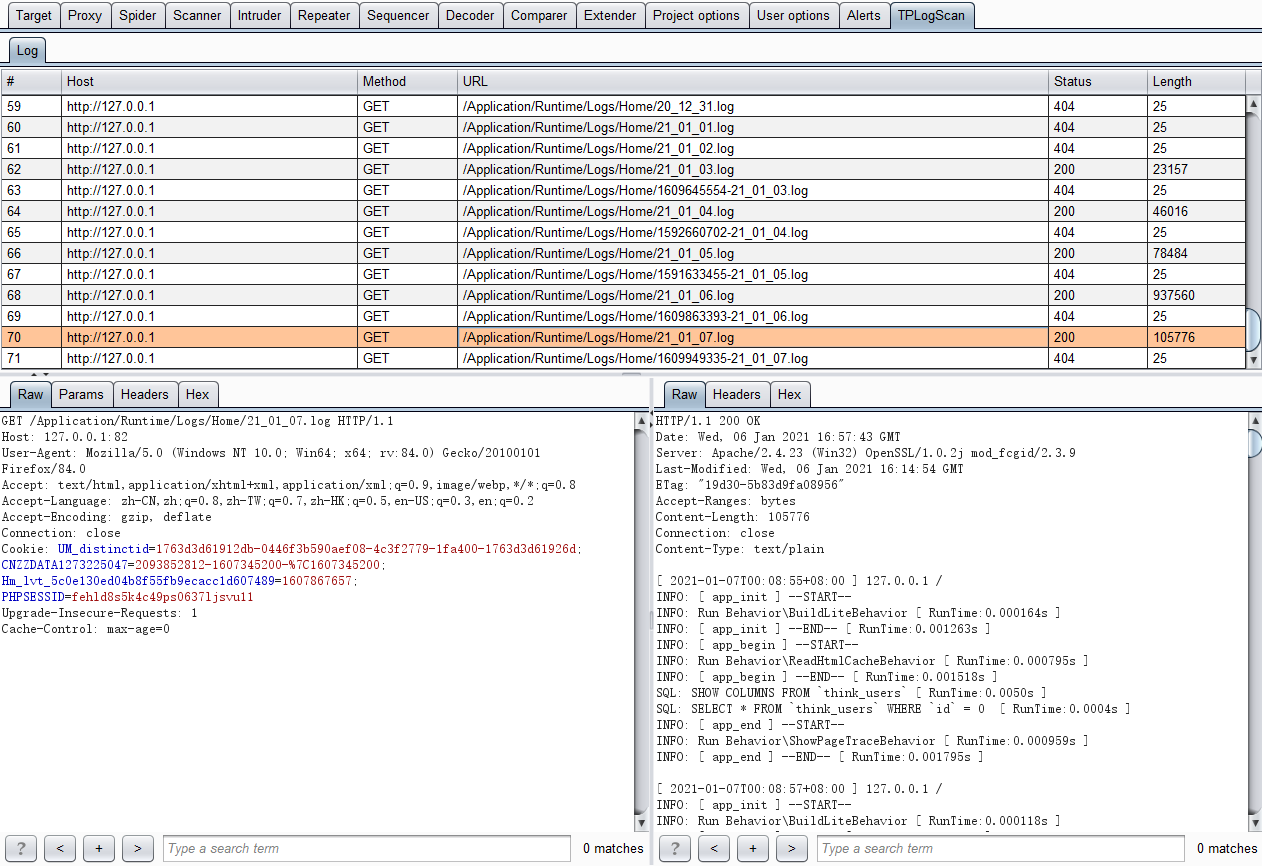Screen dimensions: 1262x866
Task: Sort log by Method column header
Action: pyautogui.click(x=407, y=81)
